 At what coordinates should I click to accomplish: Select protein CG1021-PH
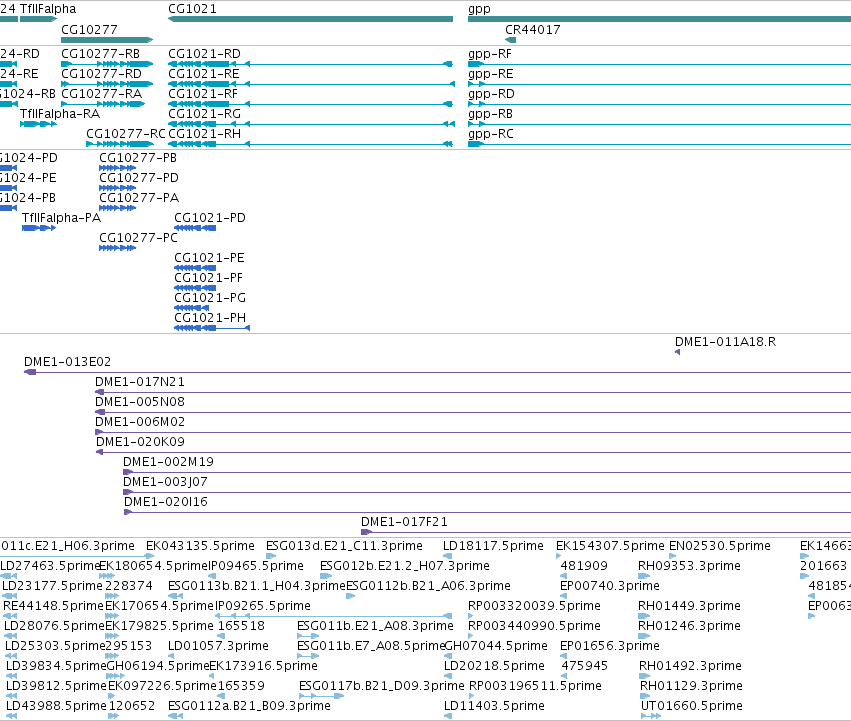click(212, 328)
